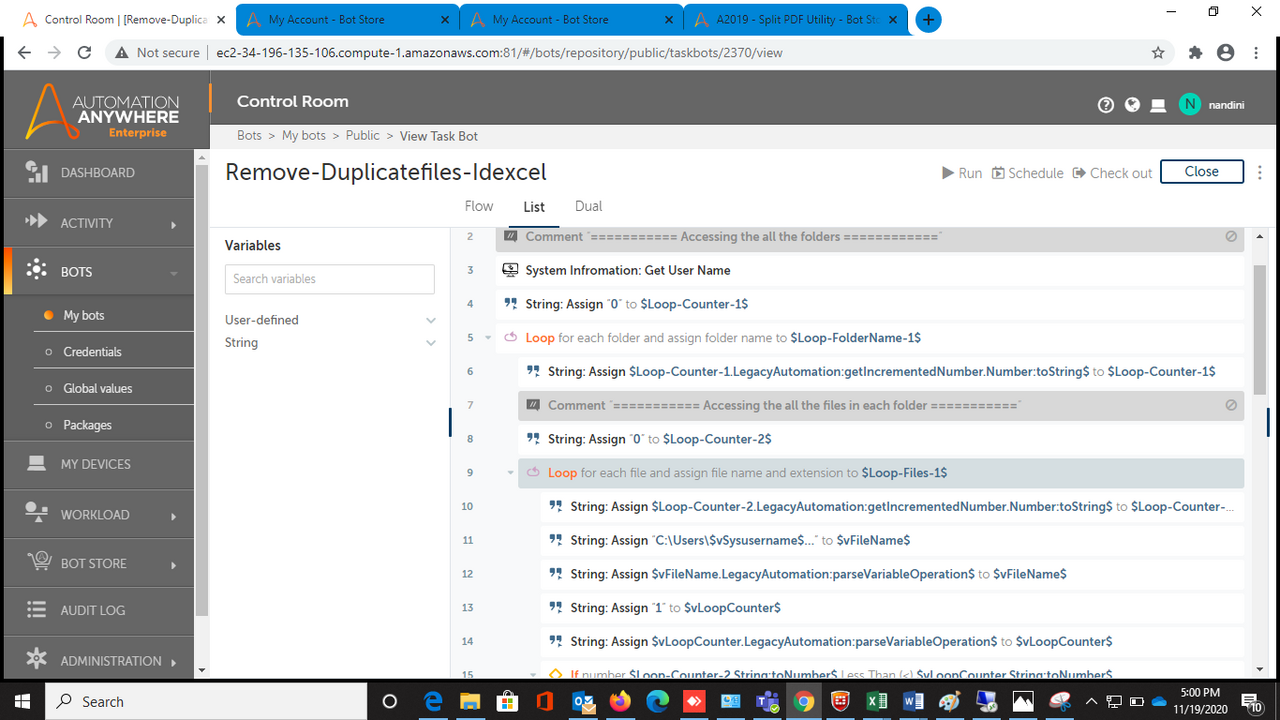Click the Search variables field
This screenshot has height=720, width=1280.
(330, 279)
